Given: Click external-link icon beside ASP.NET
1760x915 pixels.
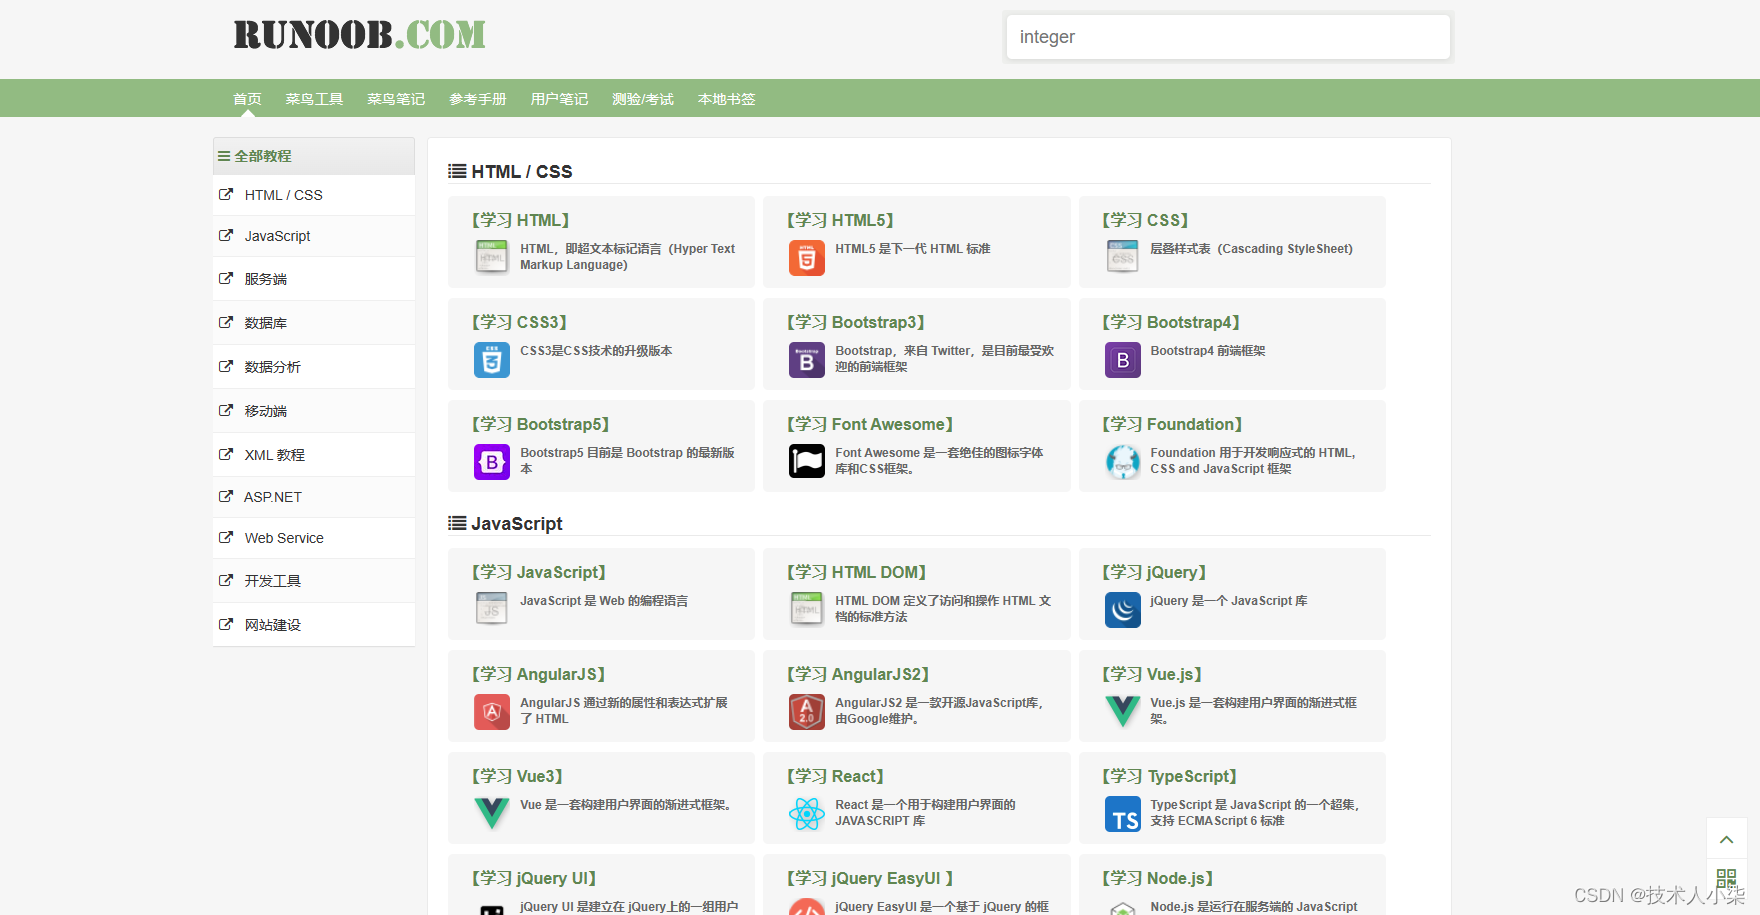Looking at the screenshot, I should click(226, 496).
